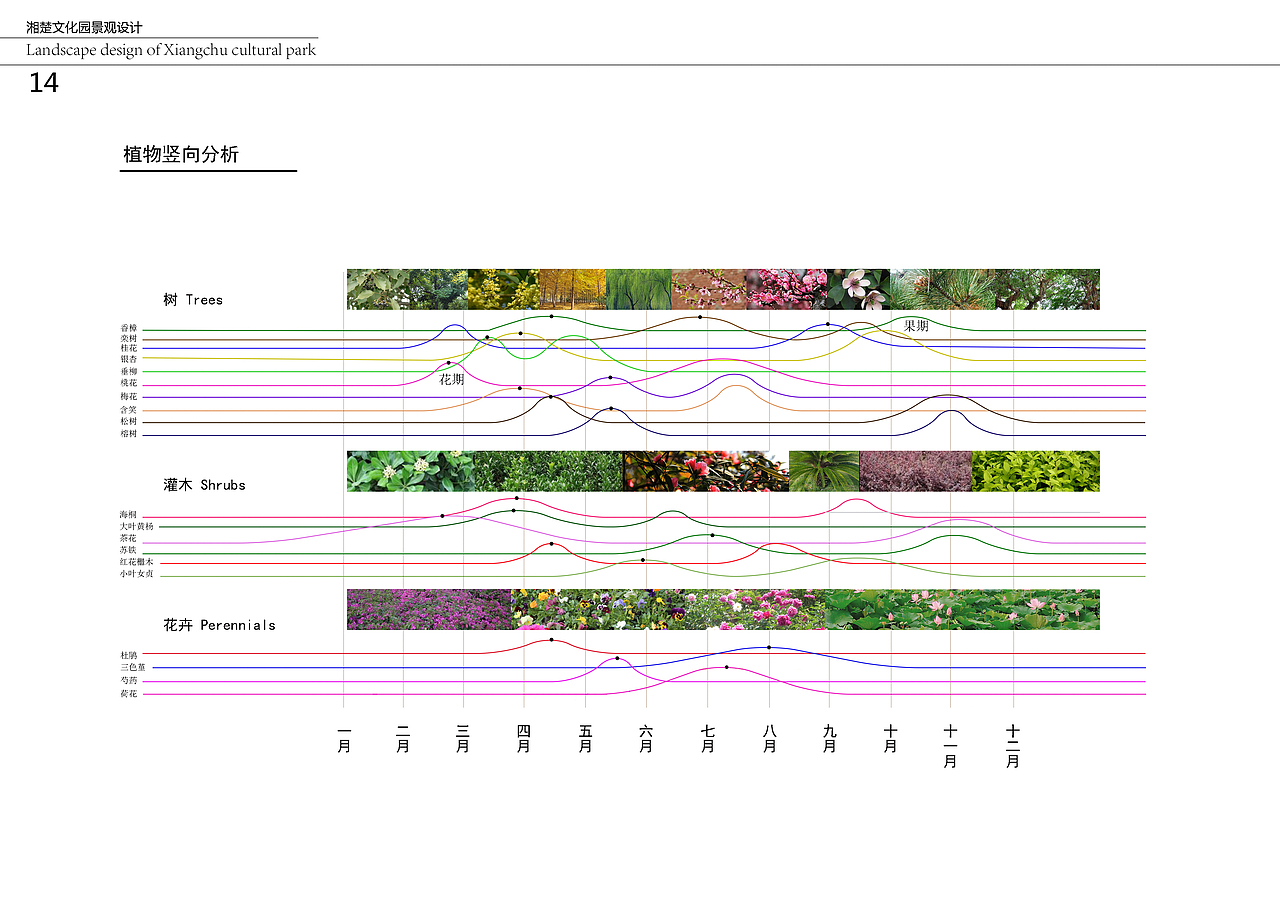Select the '树 Trees' section label
This screenshot has height=905, width=1280.
pyautogui.click(x=193, y=300)
